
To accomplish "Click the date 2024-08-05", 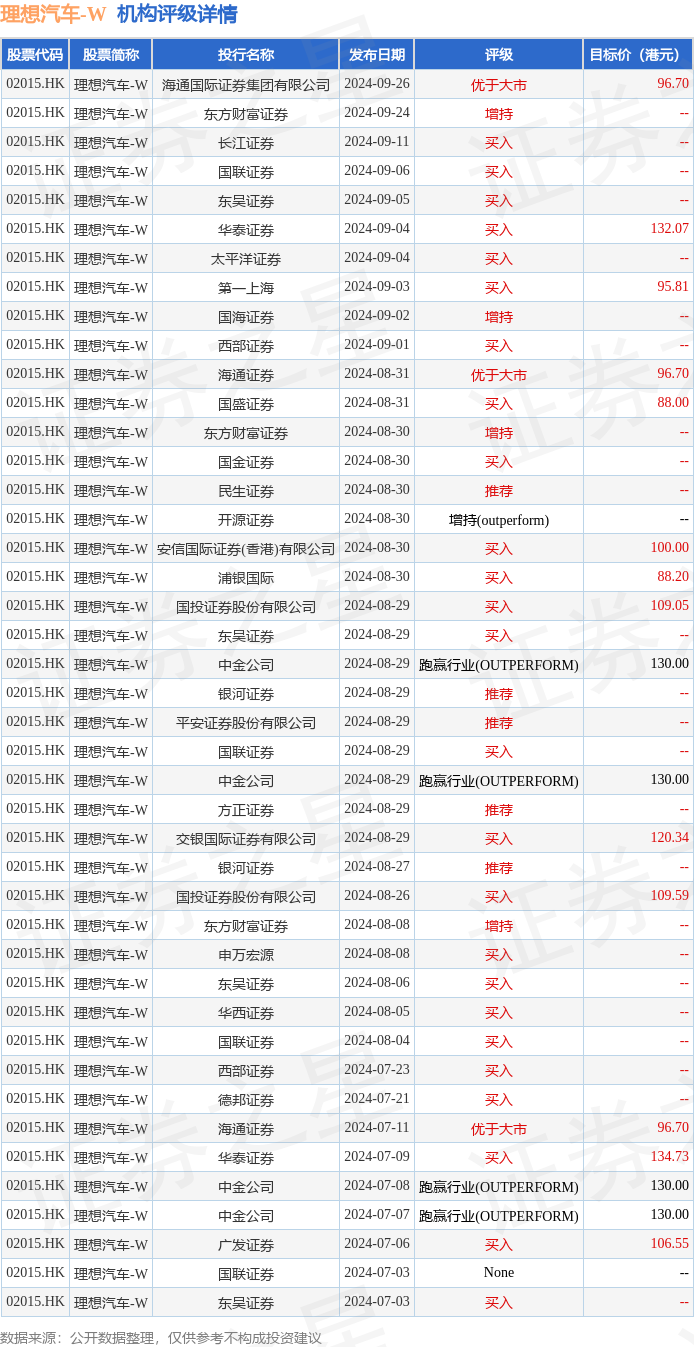I will (x=377, y=1012).
